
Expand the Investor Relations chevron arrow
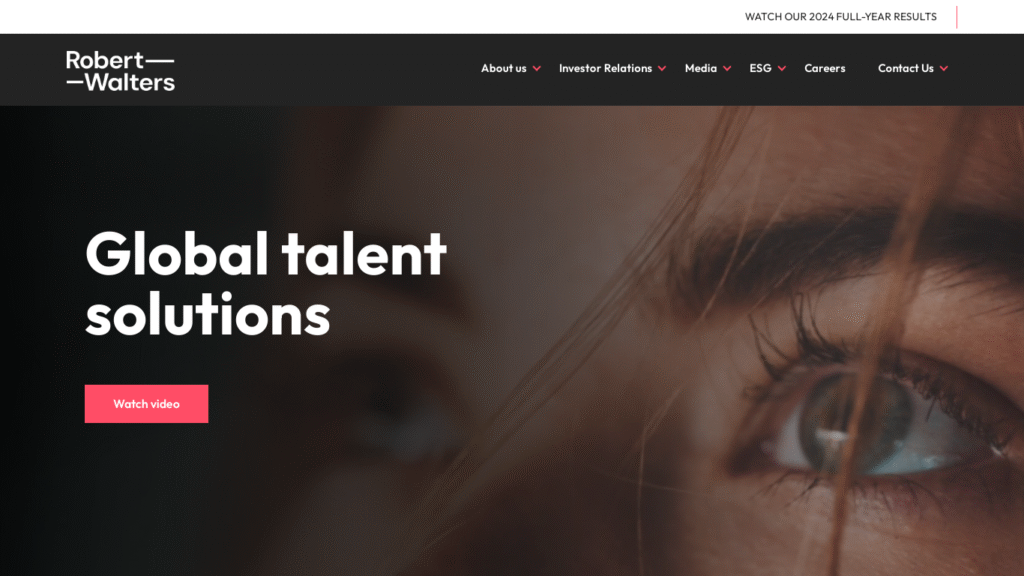[x=662, y=69]
